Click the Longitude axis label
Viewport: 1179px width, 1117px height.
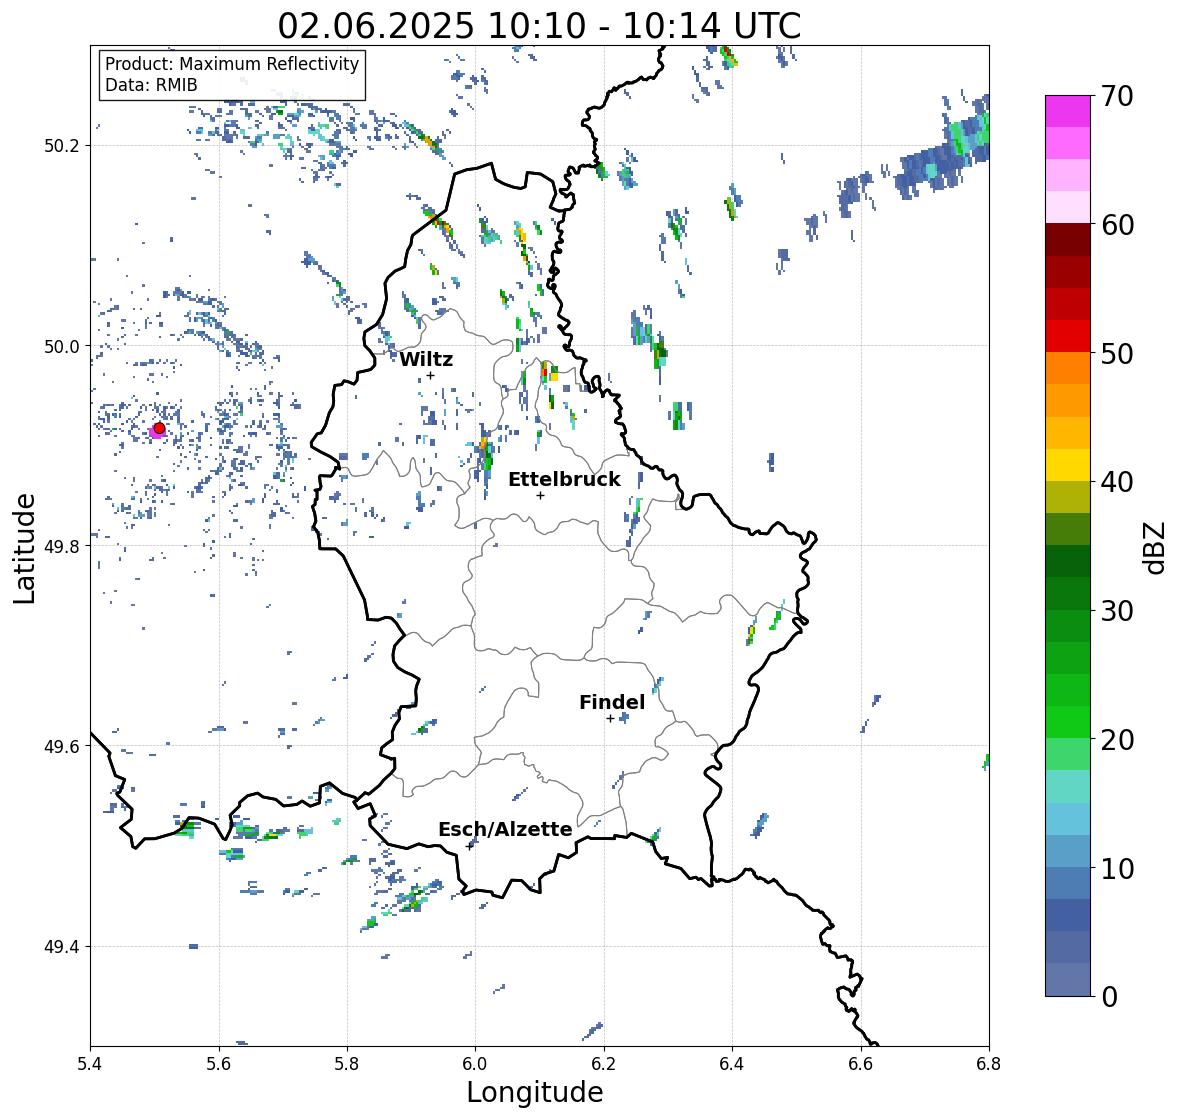click(535, 1092)
